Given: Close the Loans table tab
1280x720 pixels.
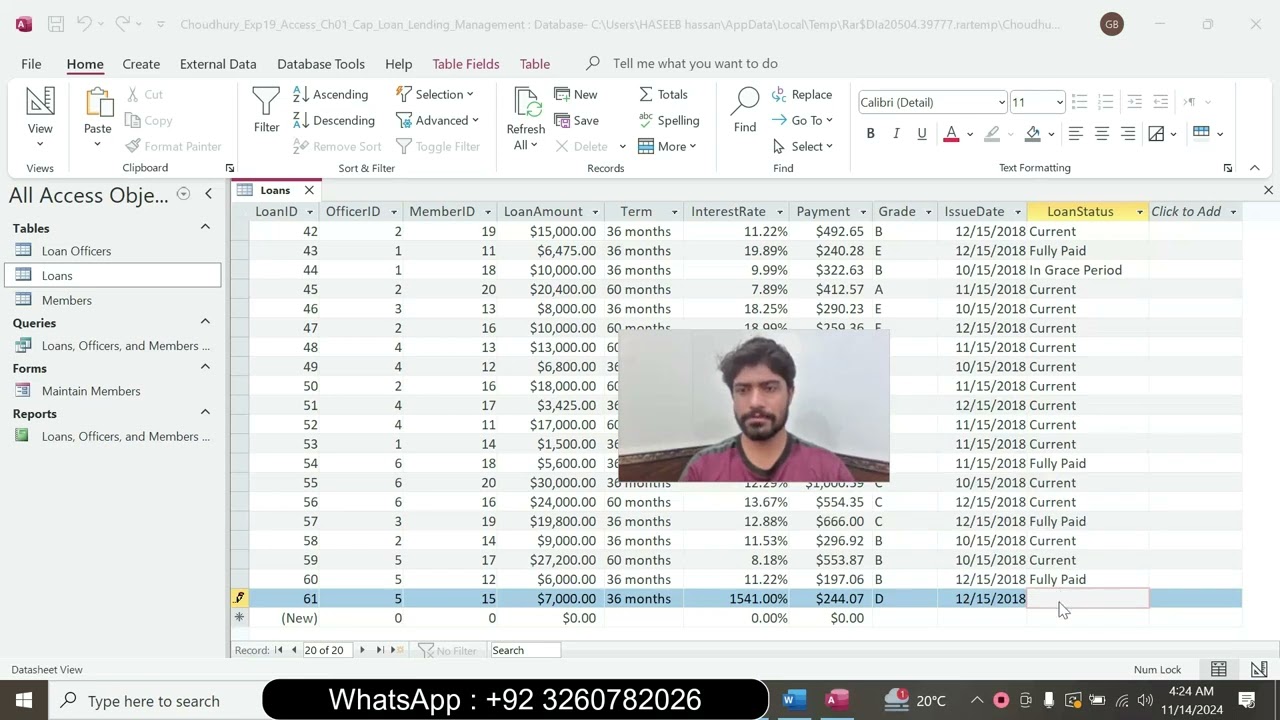Looking at the screenshot, I should (x=309, y=190).
